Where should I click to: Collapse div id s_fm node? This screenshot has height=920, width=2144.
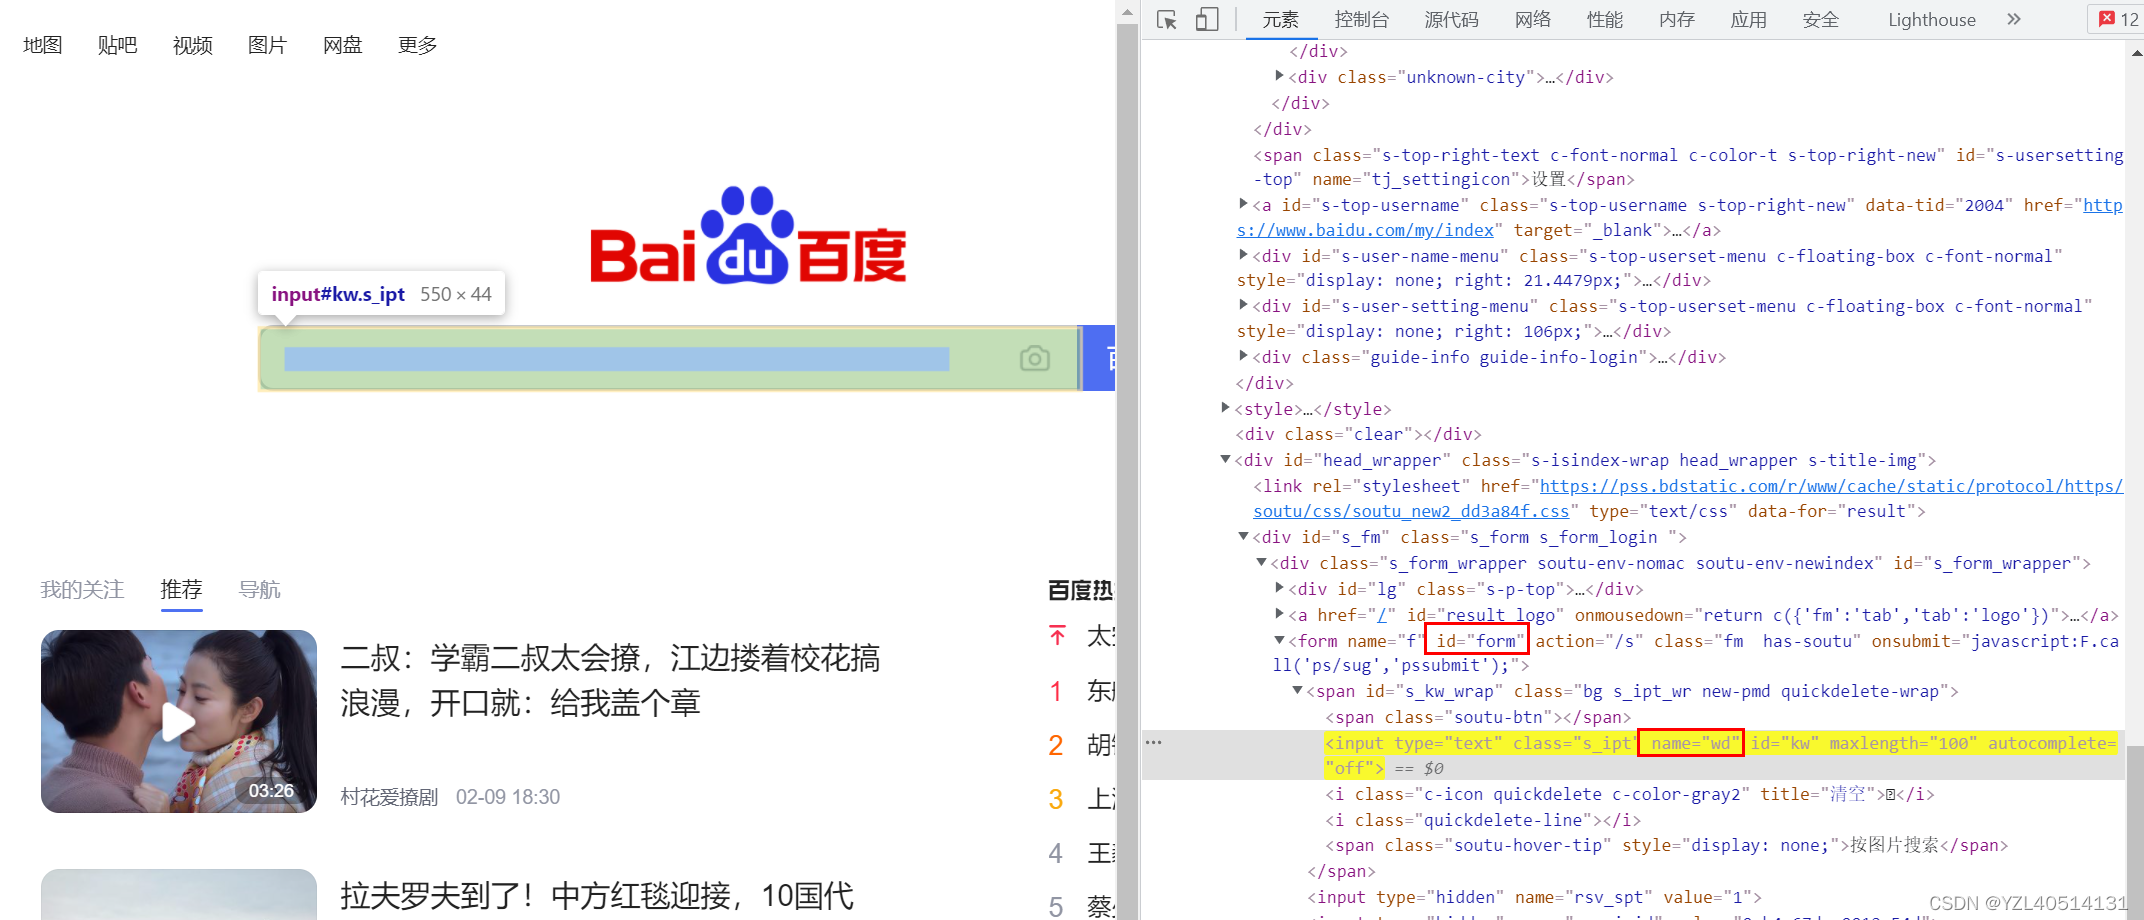[x=1243, y=537]
